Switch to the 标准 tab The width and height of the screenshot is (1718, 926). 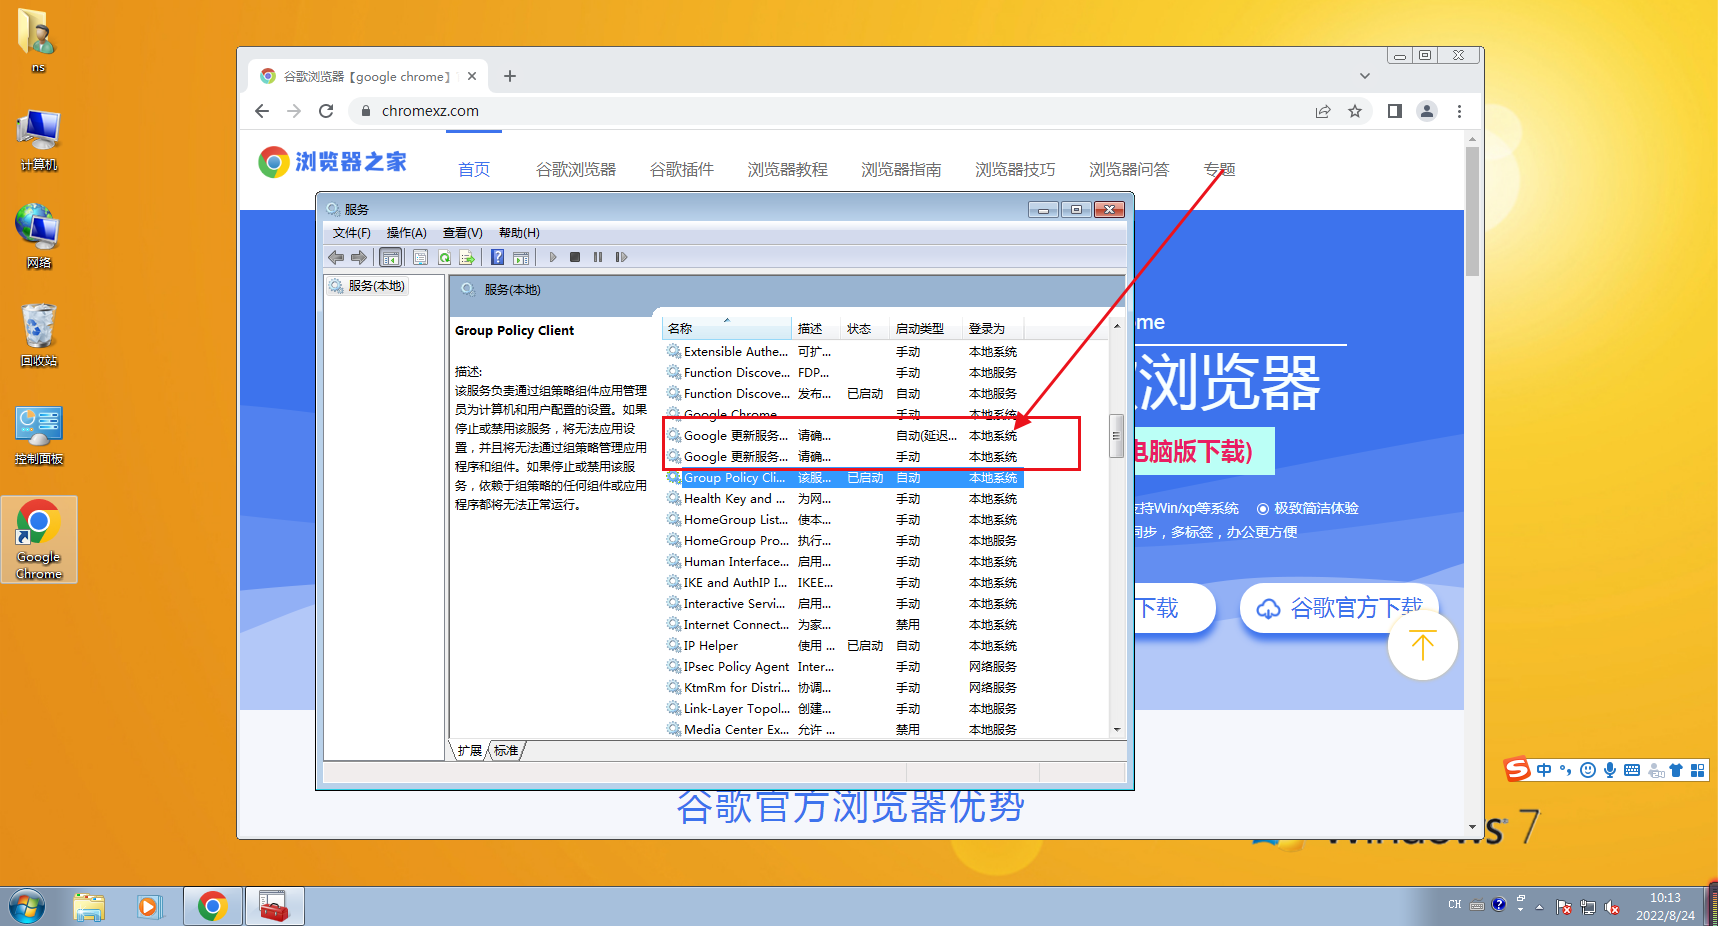507,750
